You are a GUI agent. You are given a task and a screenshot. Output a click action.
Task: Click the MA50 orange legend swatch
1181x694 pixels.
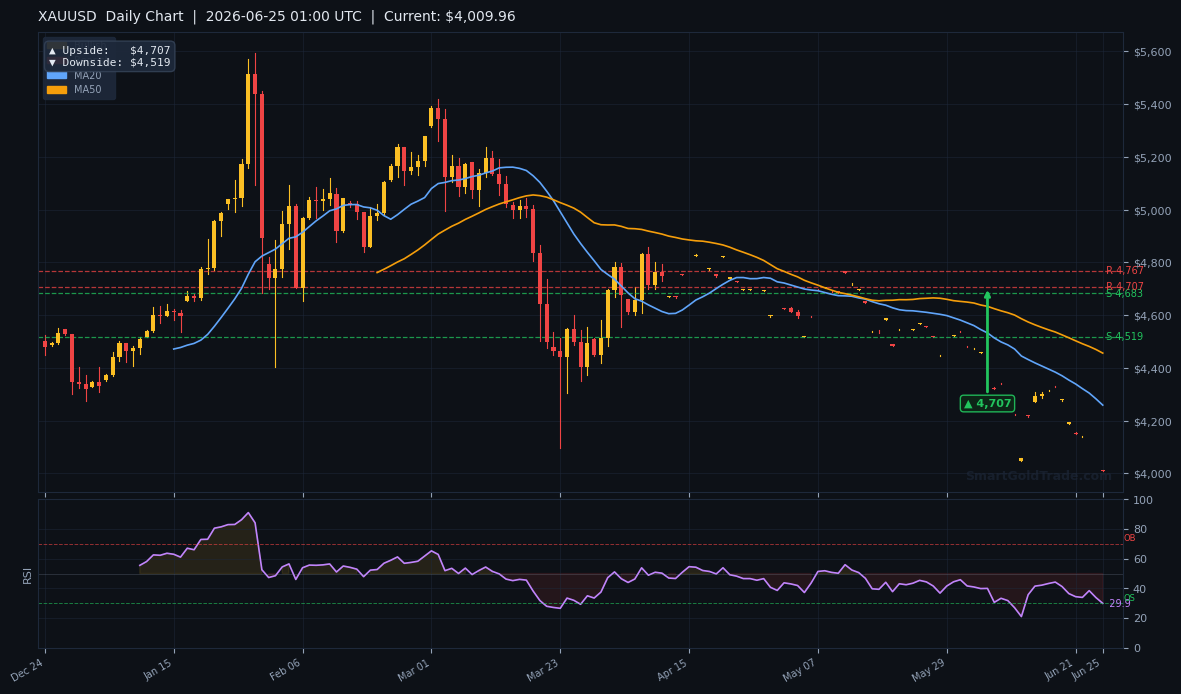click(56, 90)
